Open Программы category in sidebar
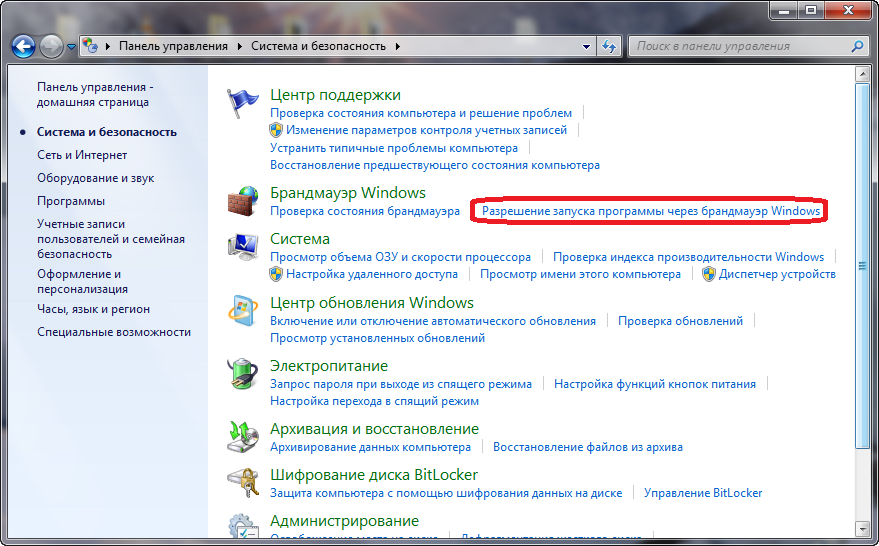The width and height of the screenshot is (879, 546). coord(71,201)
